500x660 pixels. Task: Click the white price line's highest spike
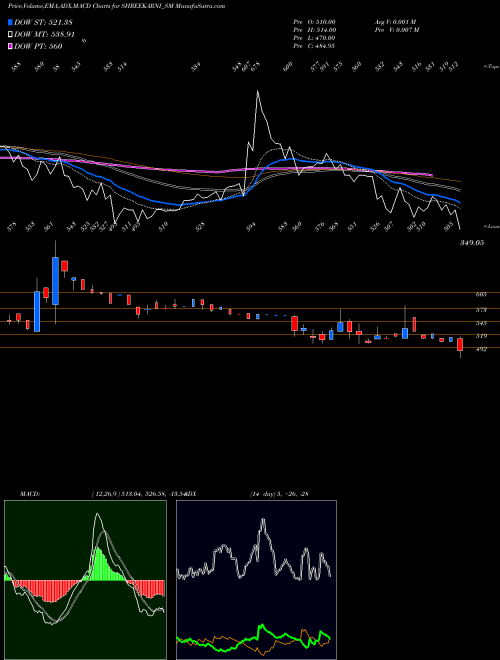pos(257,92)
